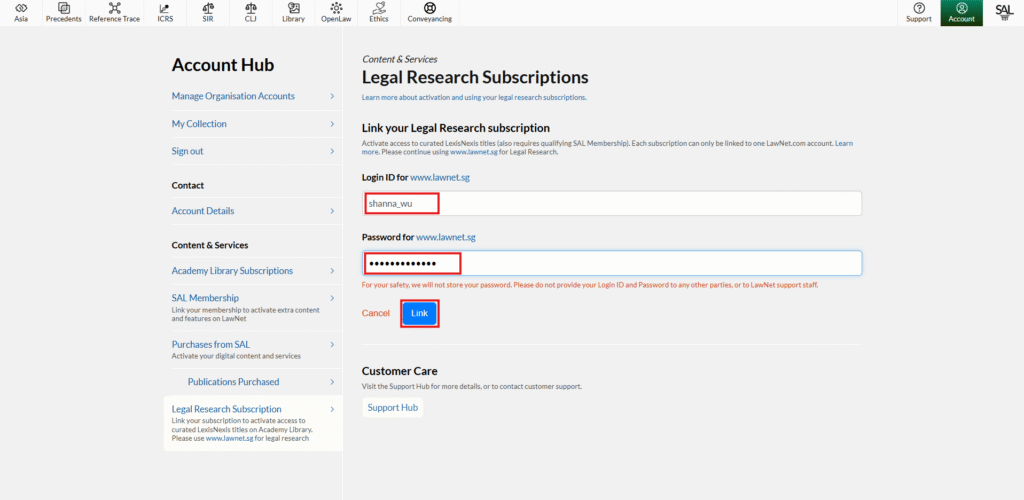Click the chevron beside Sign out
Screen dimensions: 1024x500
tap(332, 151)
